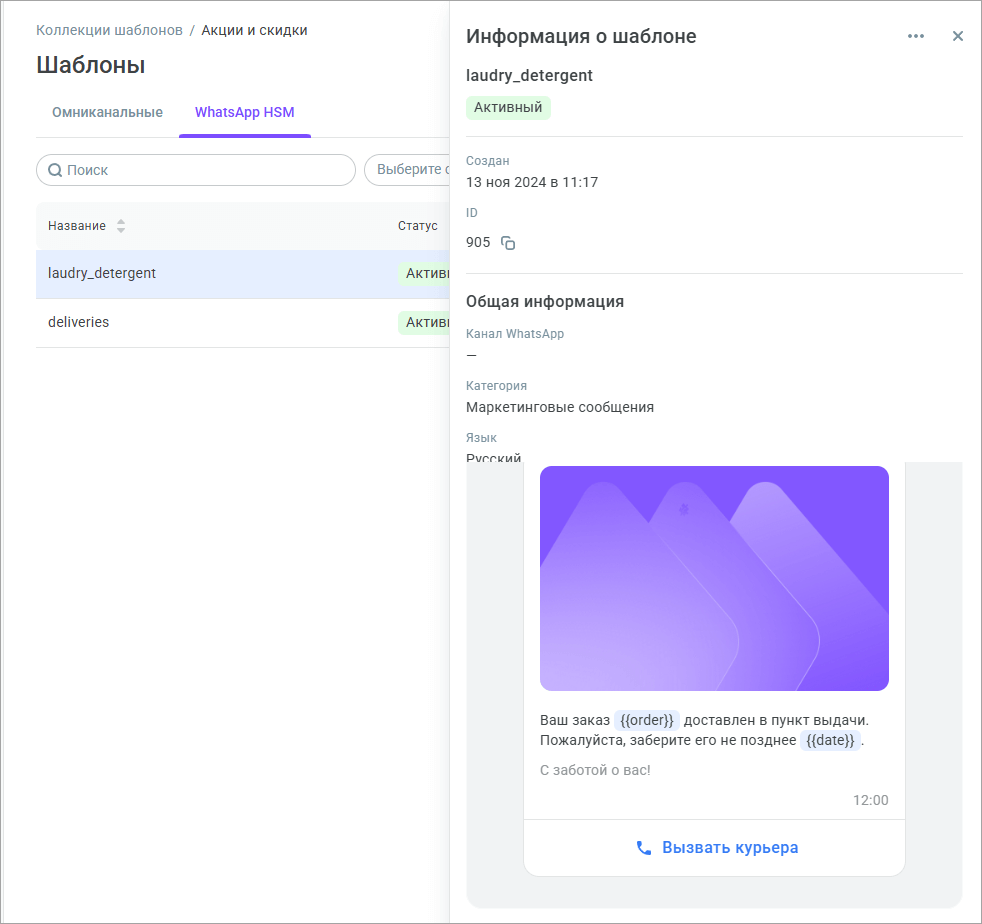Image resolution: width=982 pixels, height=924 pixels.
Task: Click the footer text С заботой о вас!
Action: click(595, 771)
